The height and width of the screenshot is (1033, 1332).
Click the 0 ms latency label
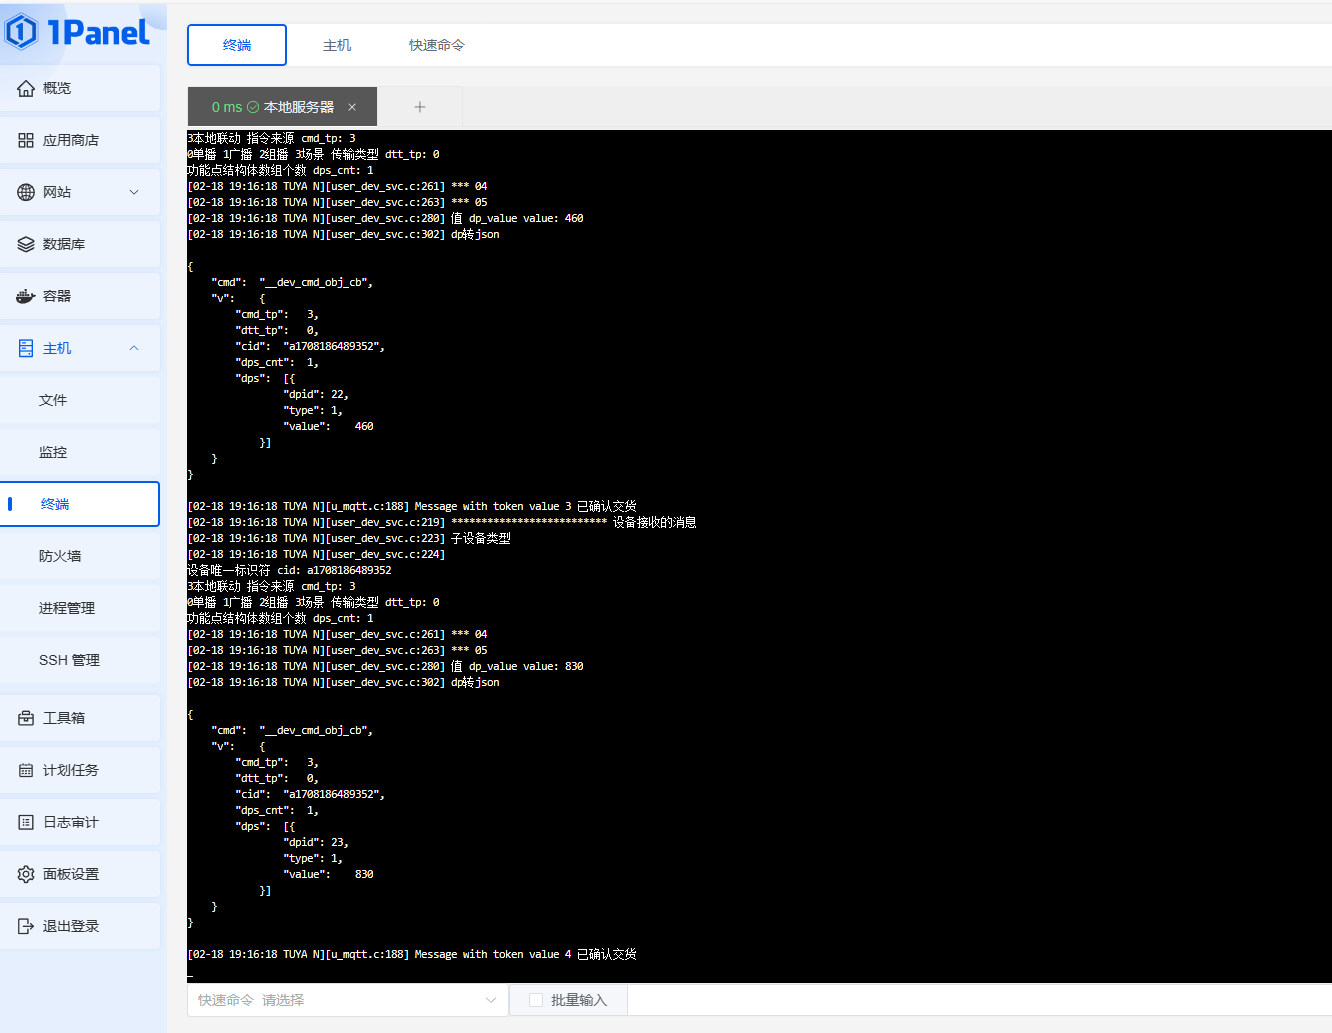pyautogui.click(x=227, y=107)
